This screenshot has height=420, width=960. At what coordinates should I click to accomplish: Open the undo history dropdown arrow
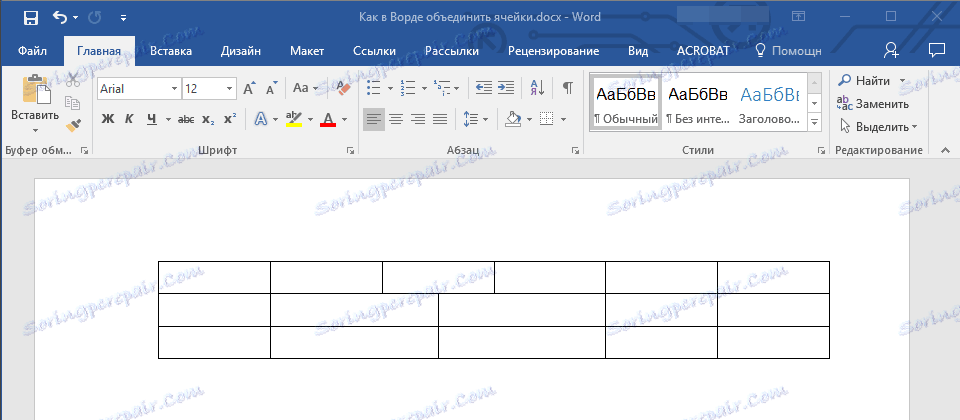coord(76,18)
